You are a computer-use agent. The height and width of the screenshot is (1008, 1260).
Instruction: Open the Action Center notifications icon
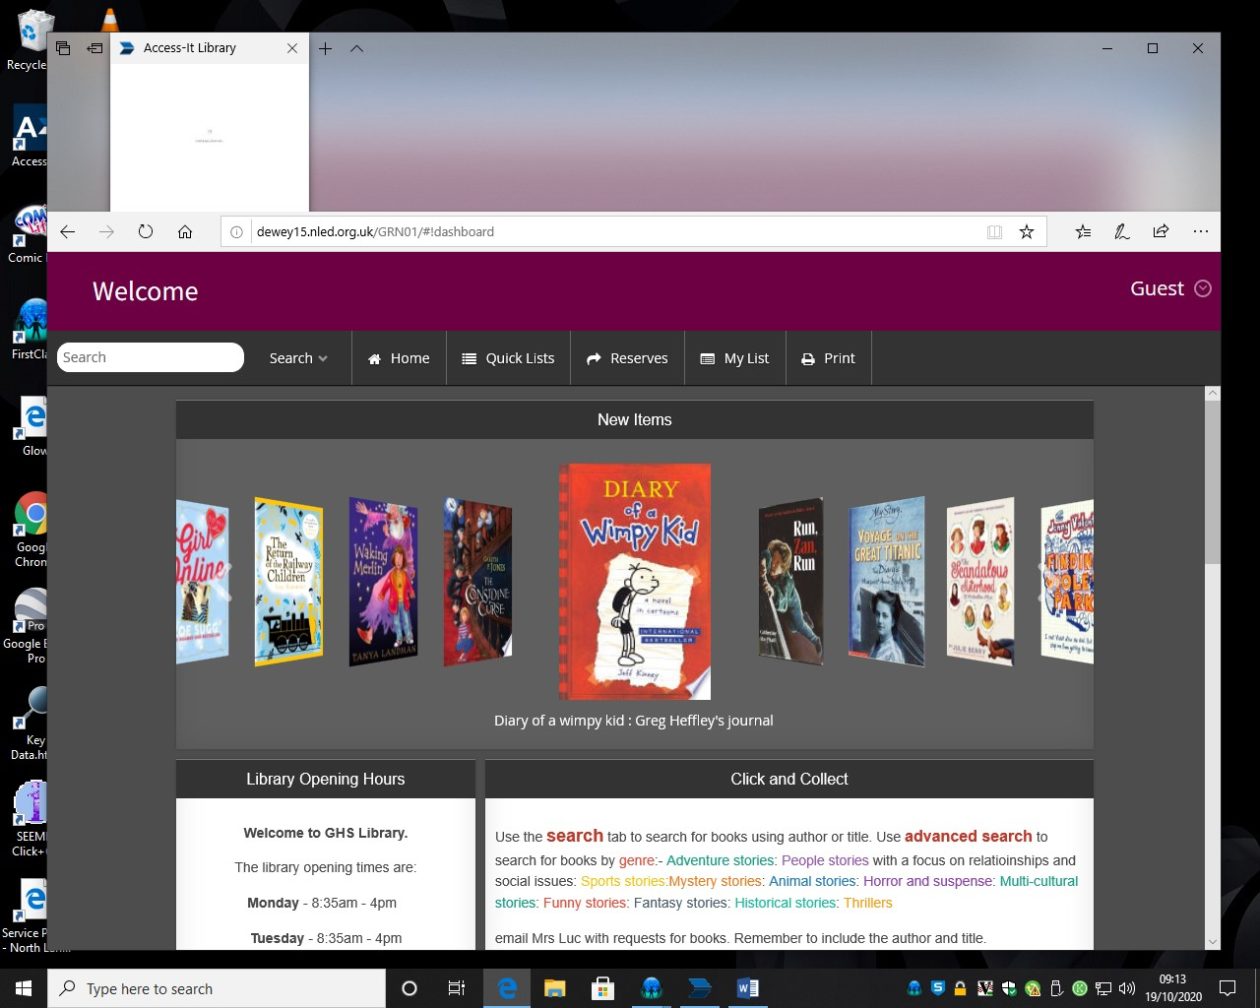(x=1227, y=988)
